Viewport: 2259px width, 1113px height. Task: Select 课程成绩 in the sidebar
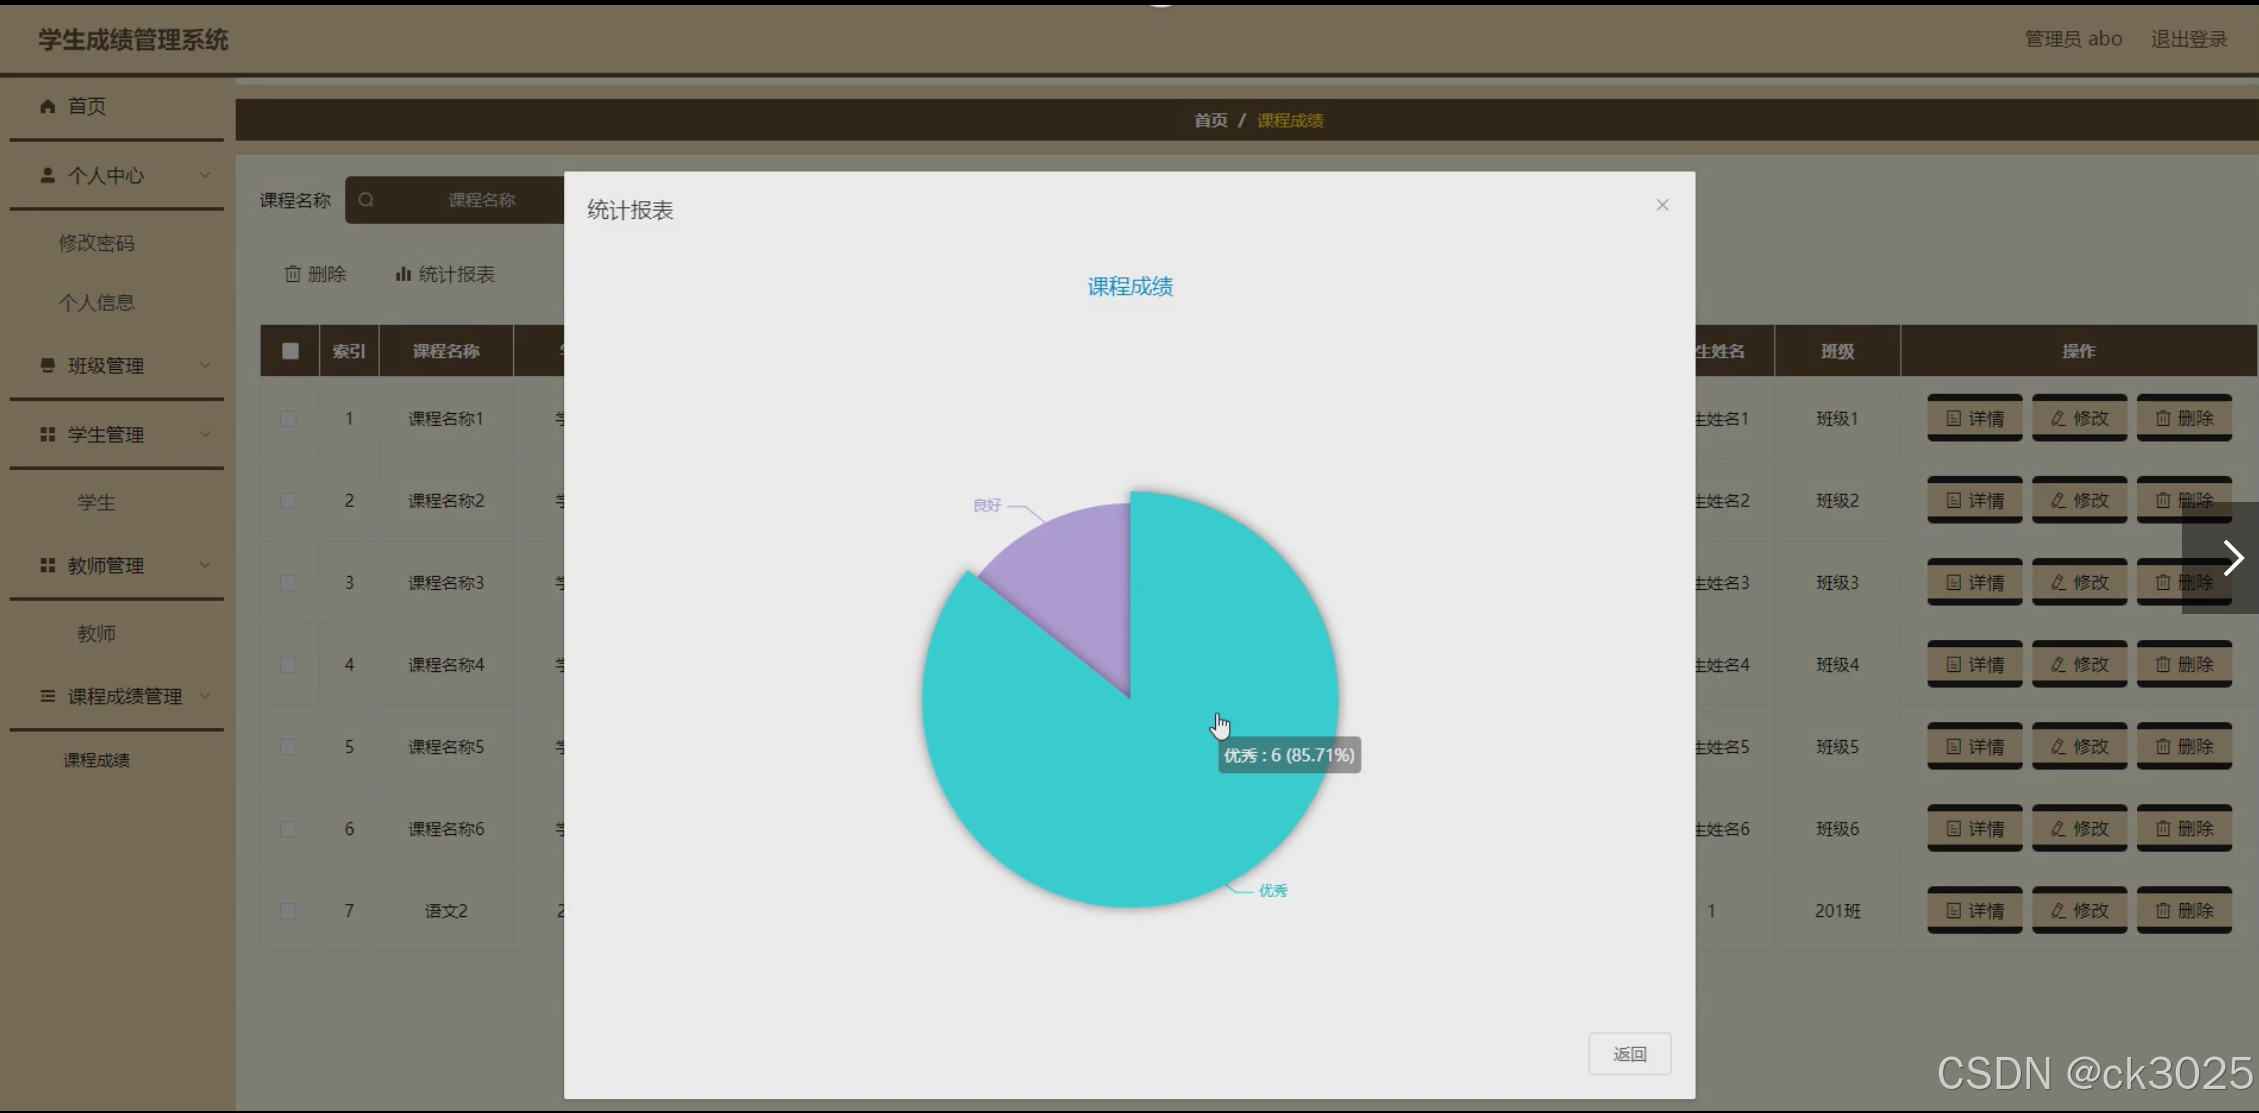(96, 760)
